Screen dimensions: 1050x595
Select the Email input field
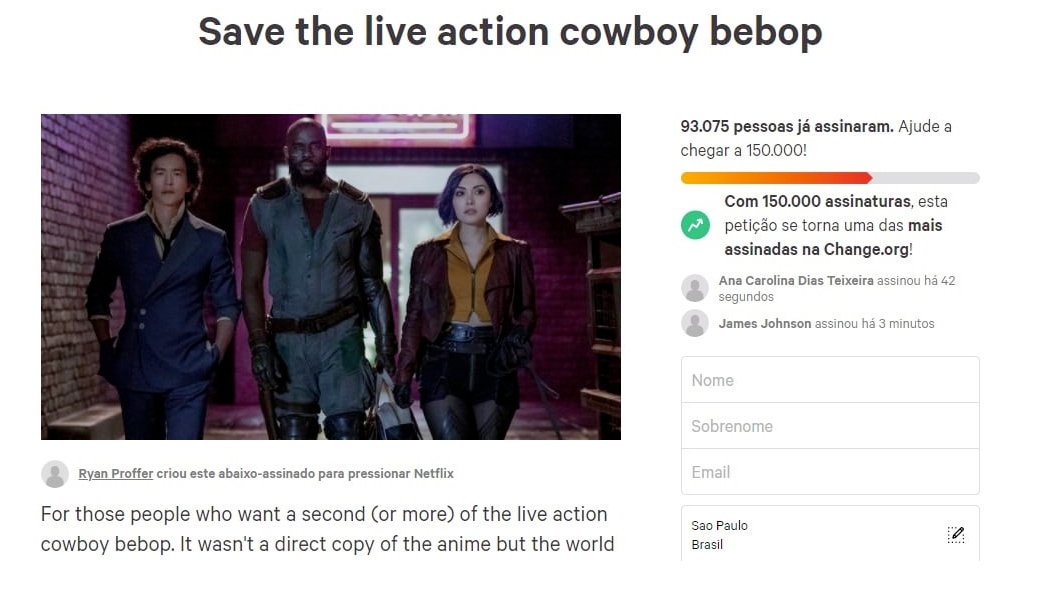click(830, 472)
